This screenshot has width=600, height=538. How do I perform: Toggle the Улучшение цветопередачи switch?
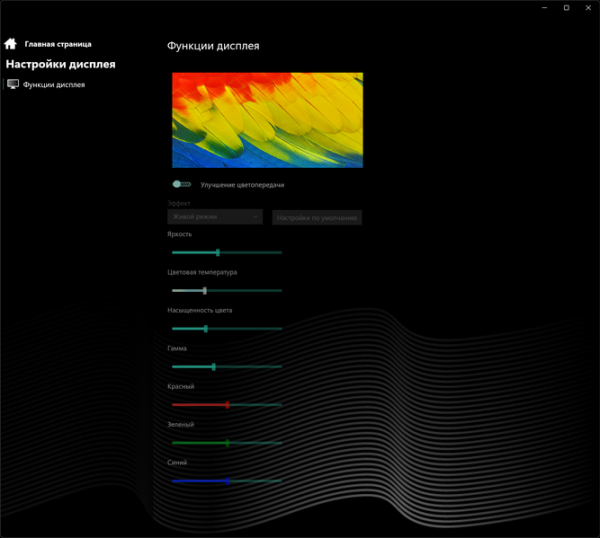[182, 184]
